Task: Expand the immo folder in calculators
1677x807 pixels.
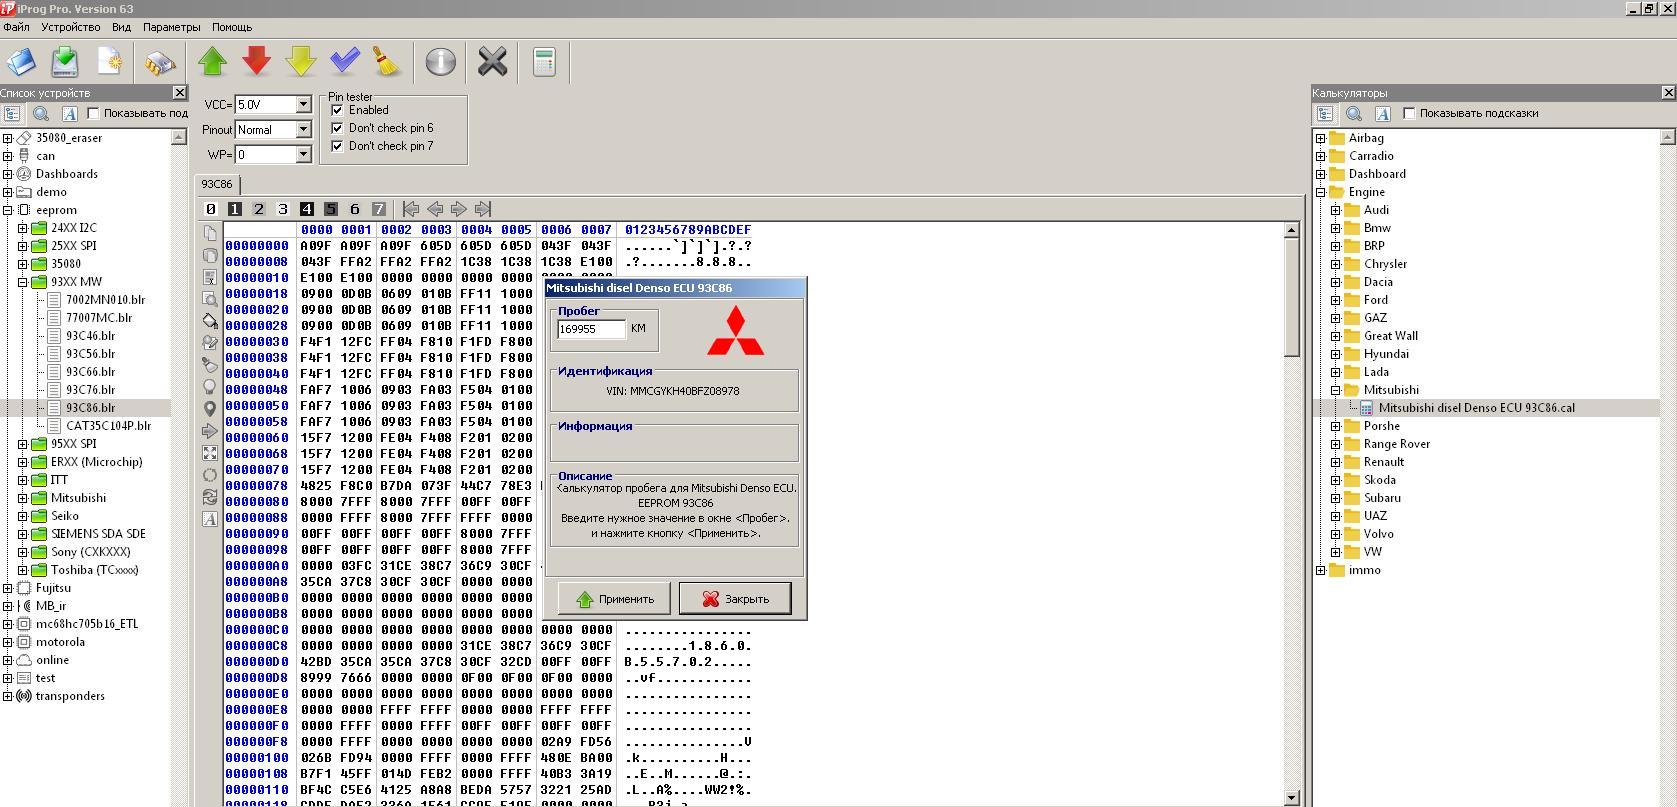Action: click(x=1320, y=570)
